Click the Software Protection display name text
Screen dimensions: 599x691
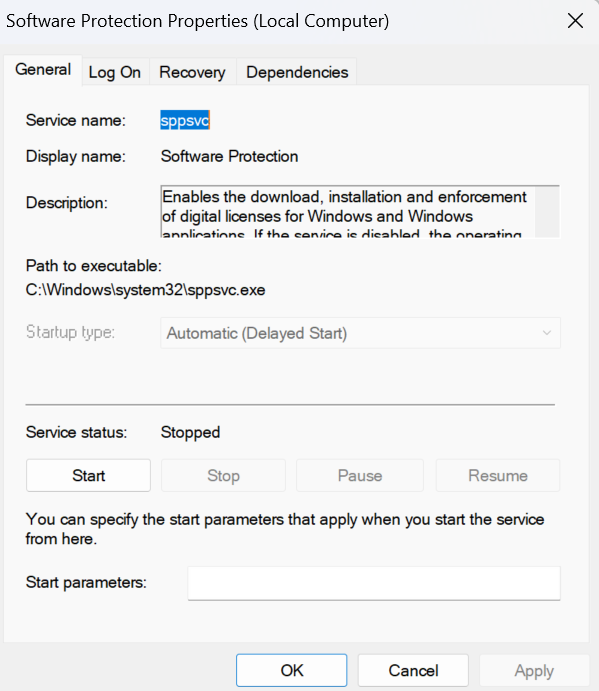pyautogui.click(x=229, y=156)
